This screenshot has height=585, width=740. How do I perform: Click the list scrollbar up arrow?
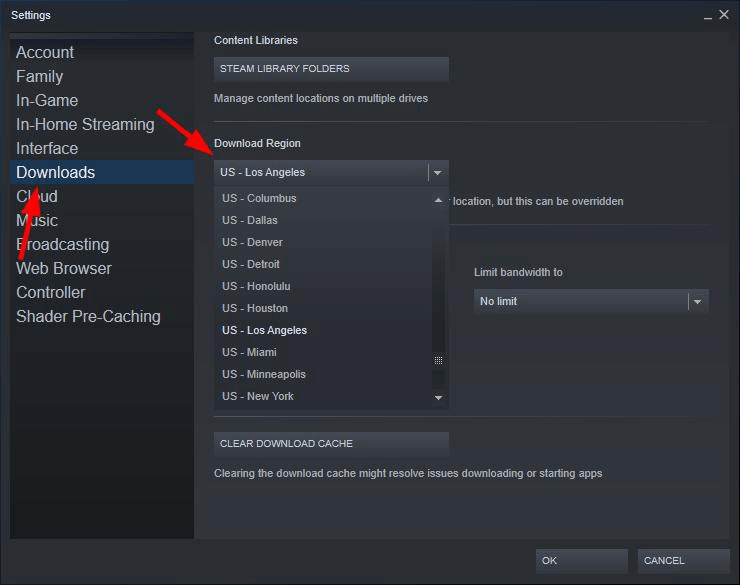pos(438,201)
